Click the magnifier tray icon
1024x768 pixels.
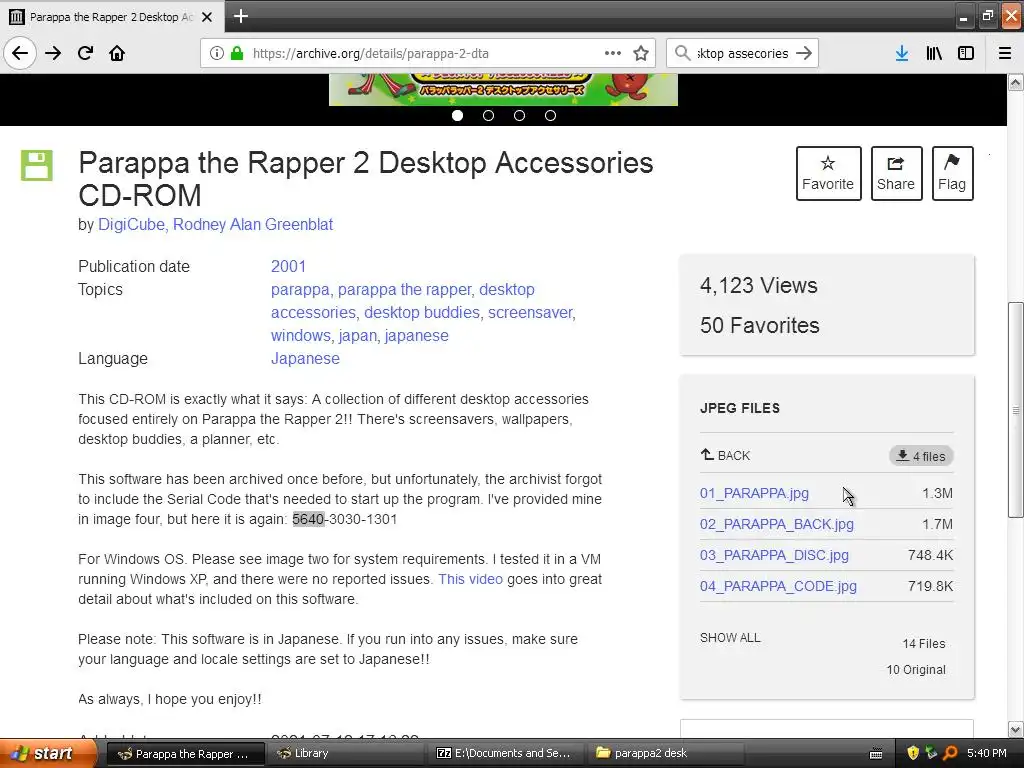951,753
